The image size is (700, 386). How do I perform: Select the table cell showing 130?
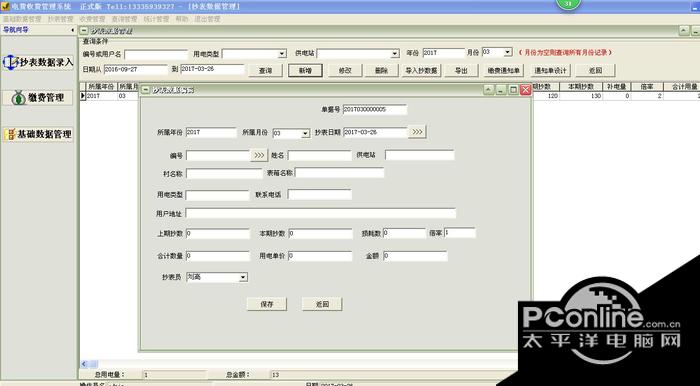click(581, 96)
